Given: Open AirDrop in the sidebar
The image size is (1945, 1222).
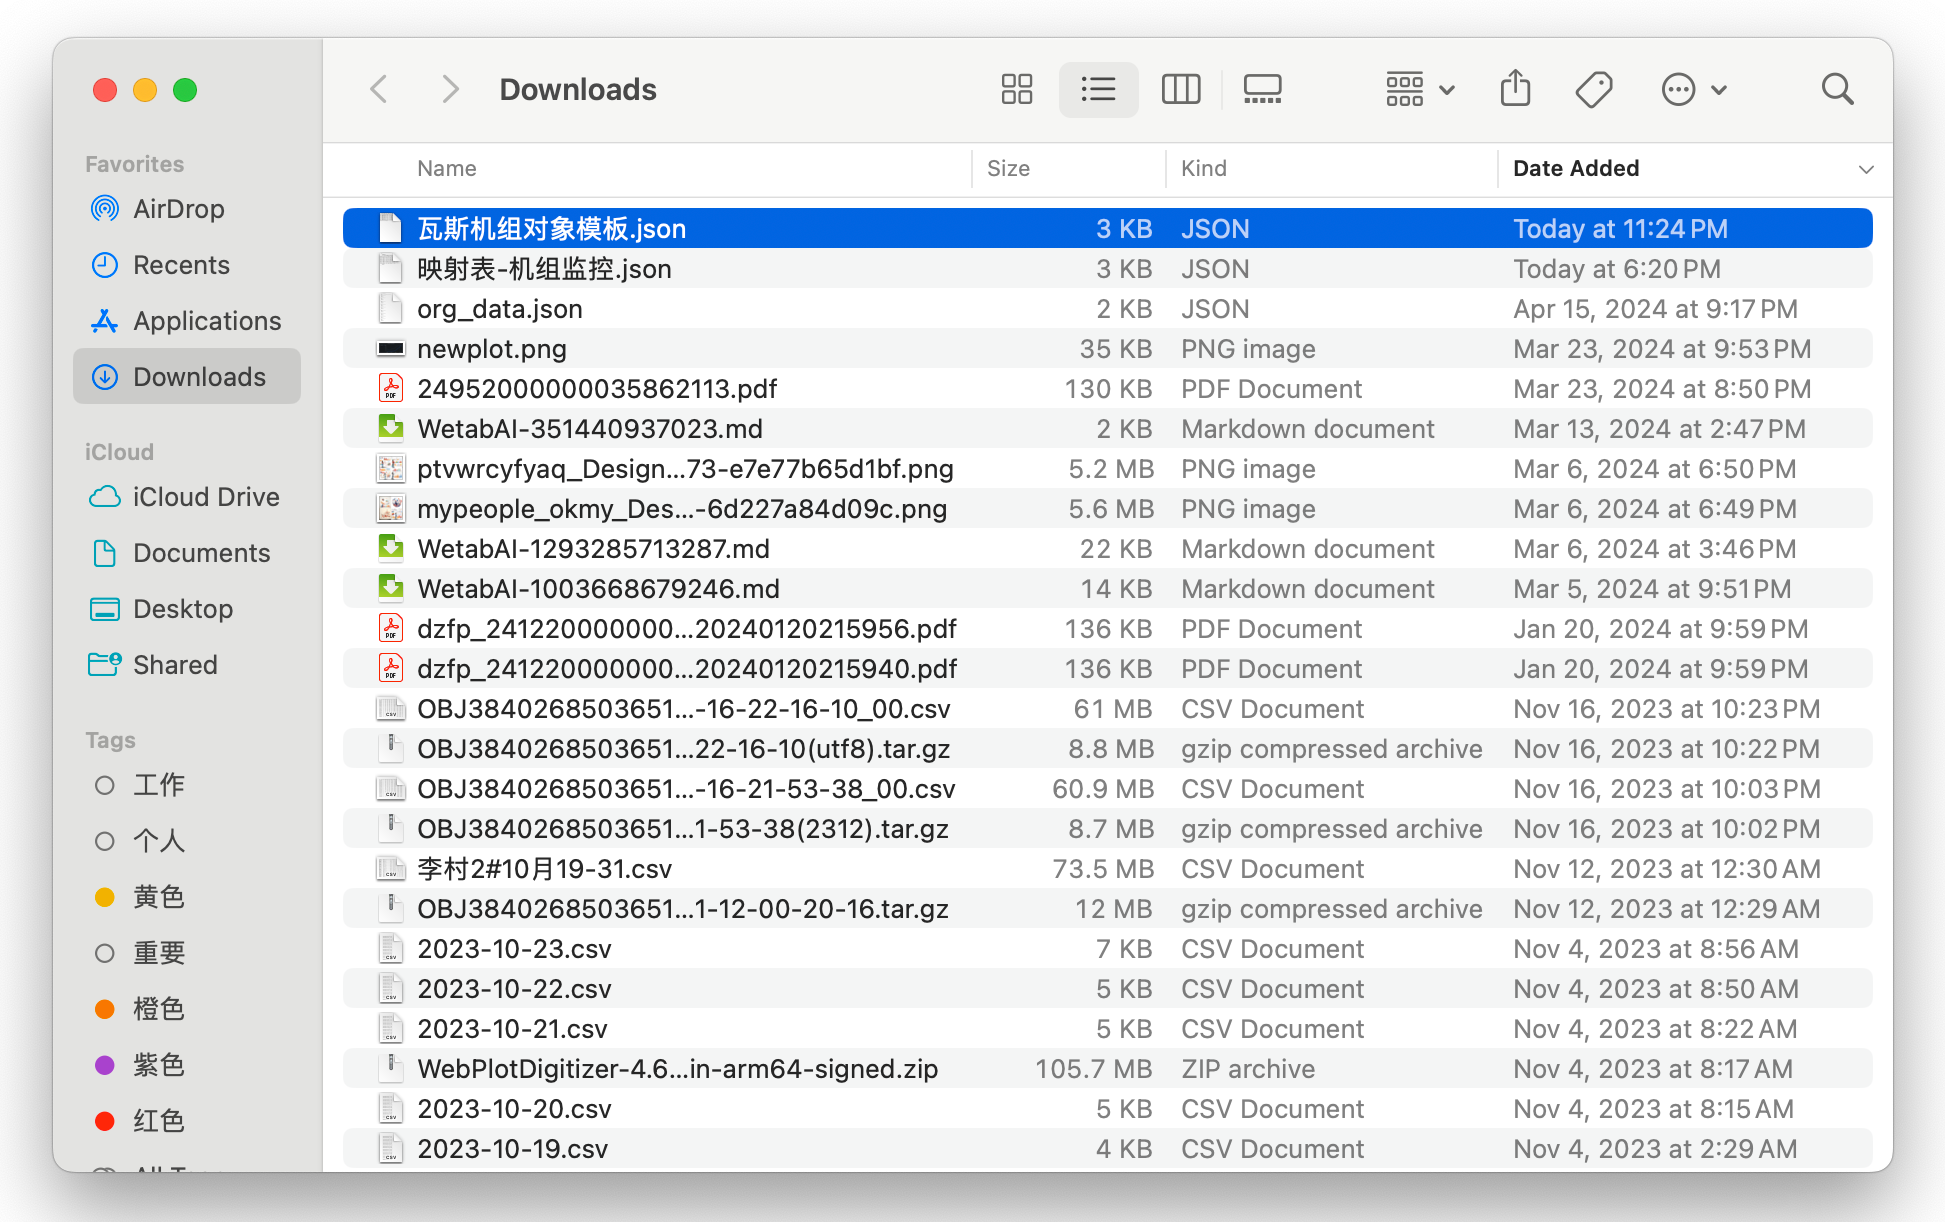Looking at the screenshot, I should pos(178,209).
